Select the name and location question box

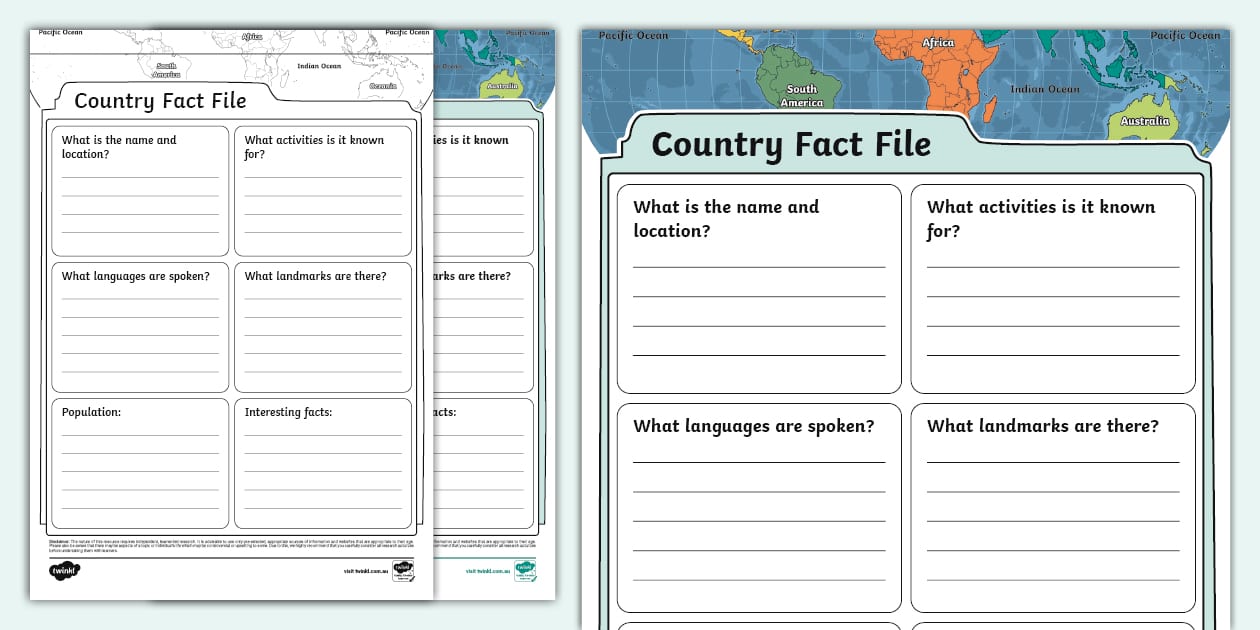[760, 288]
